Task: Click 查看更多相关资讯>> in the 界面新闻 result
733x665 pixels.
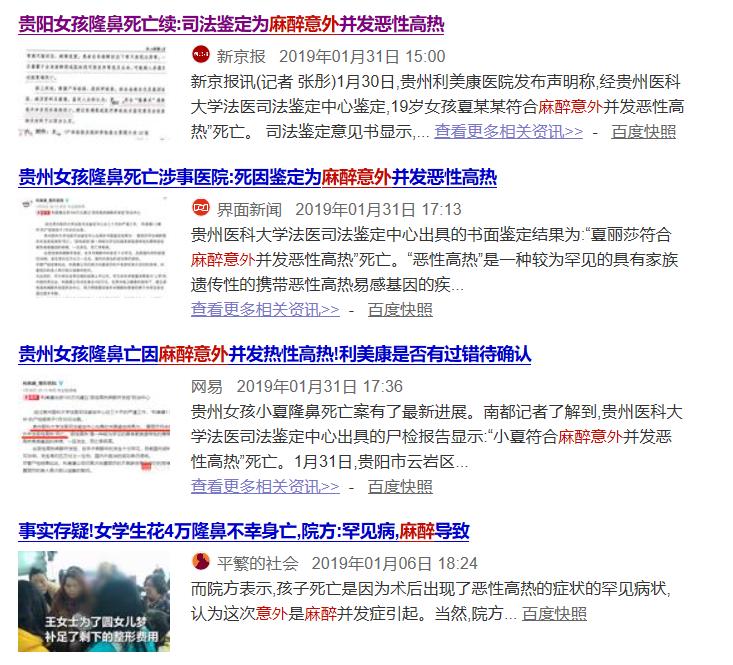Action: pyautogui.click(x=265, y=310)
